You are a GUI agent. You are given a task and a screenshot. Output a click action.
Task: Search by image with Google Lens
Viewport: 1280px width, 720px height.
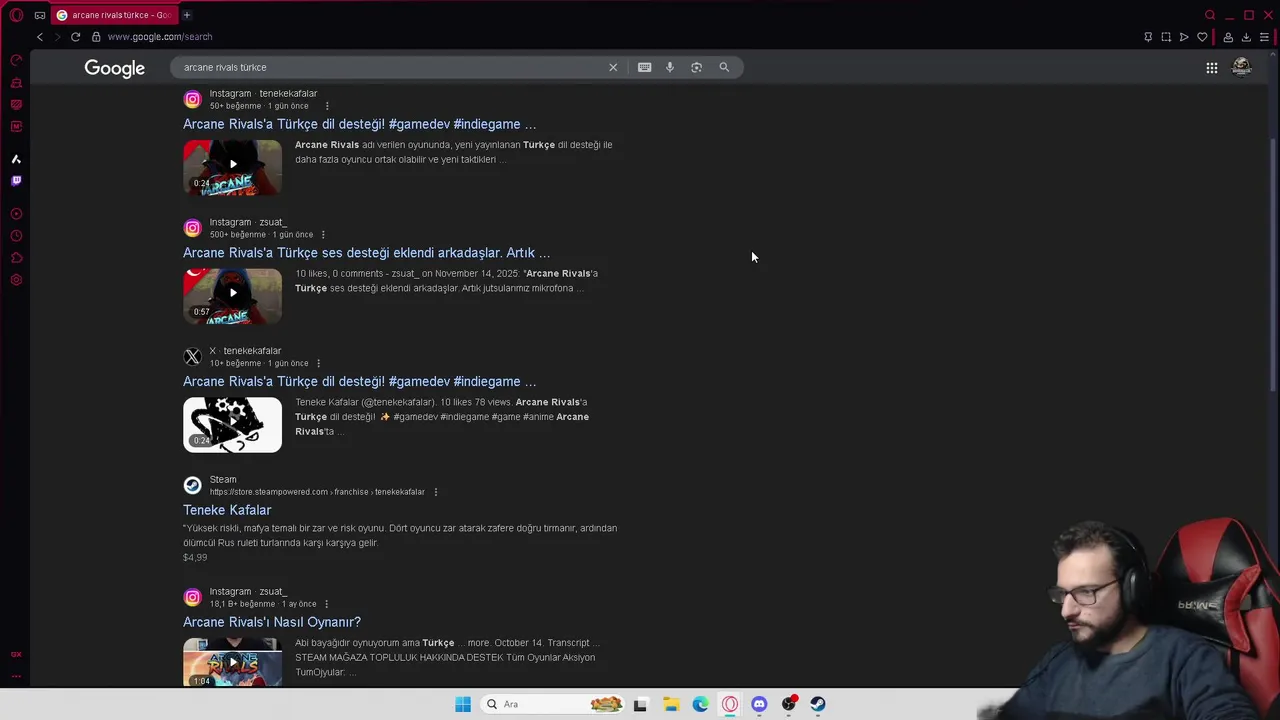697,67
